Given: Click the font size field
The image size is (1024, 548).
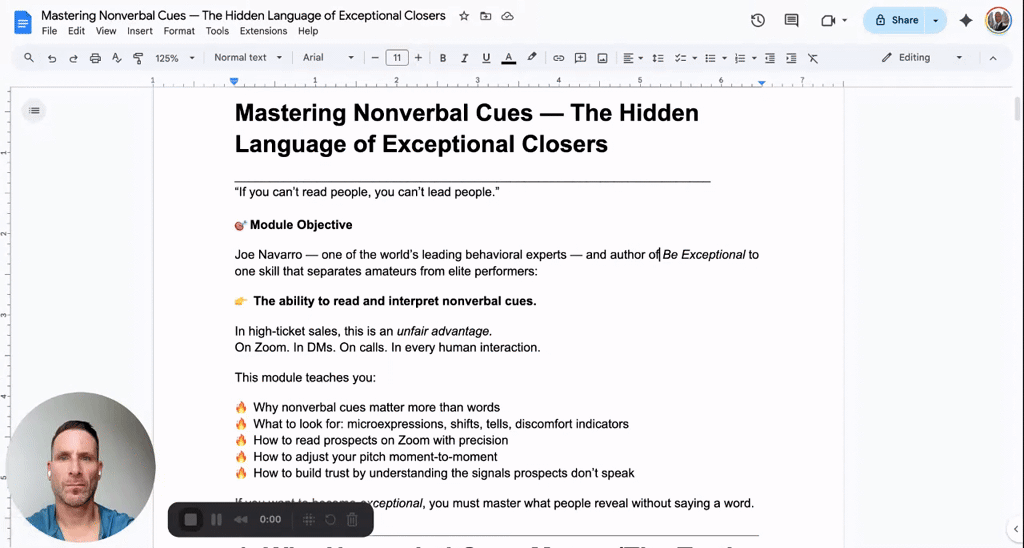Looking at the screenshot, I should (x=396, y=57).
